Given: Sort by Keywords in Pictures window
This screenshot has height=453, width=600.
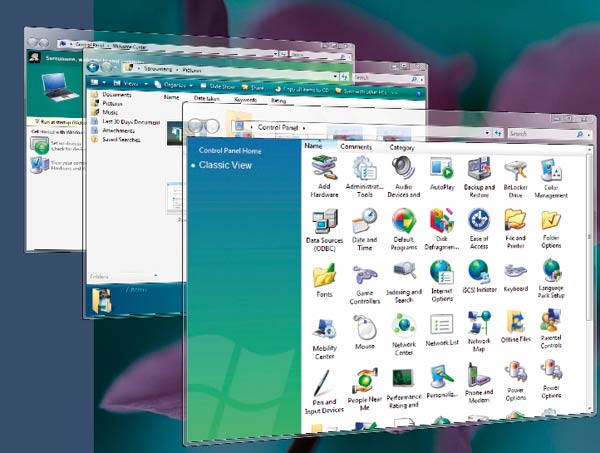Looking at the screenshot, I should [245, 99].
